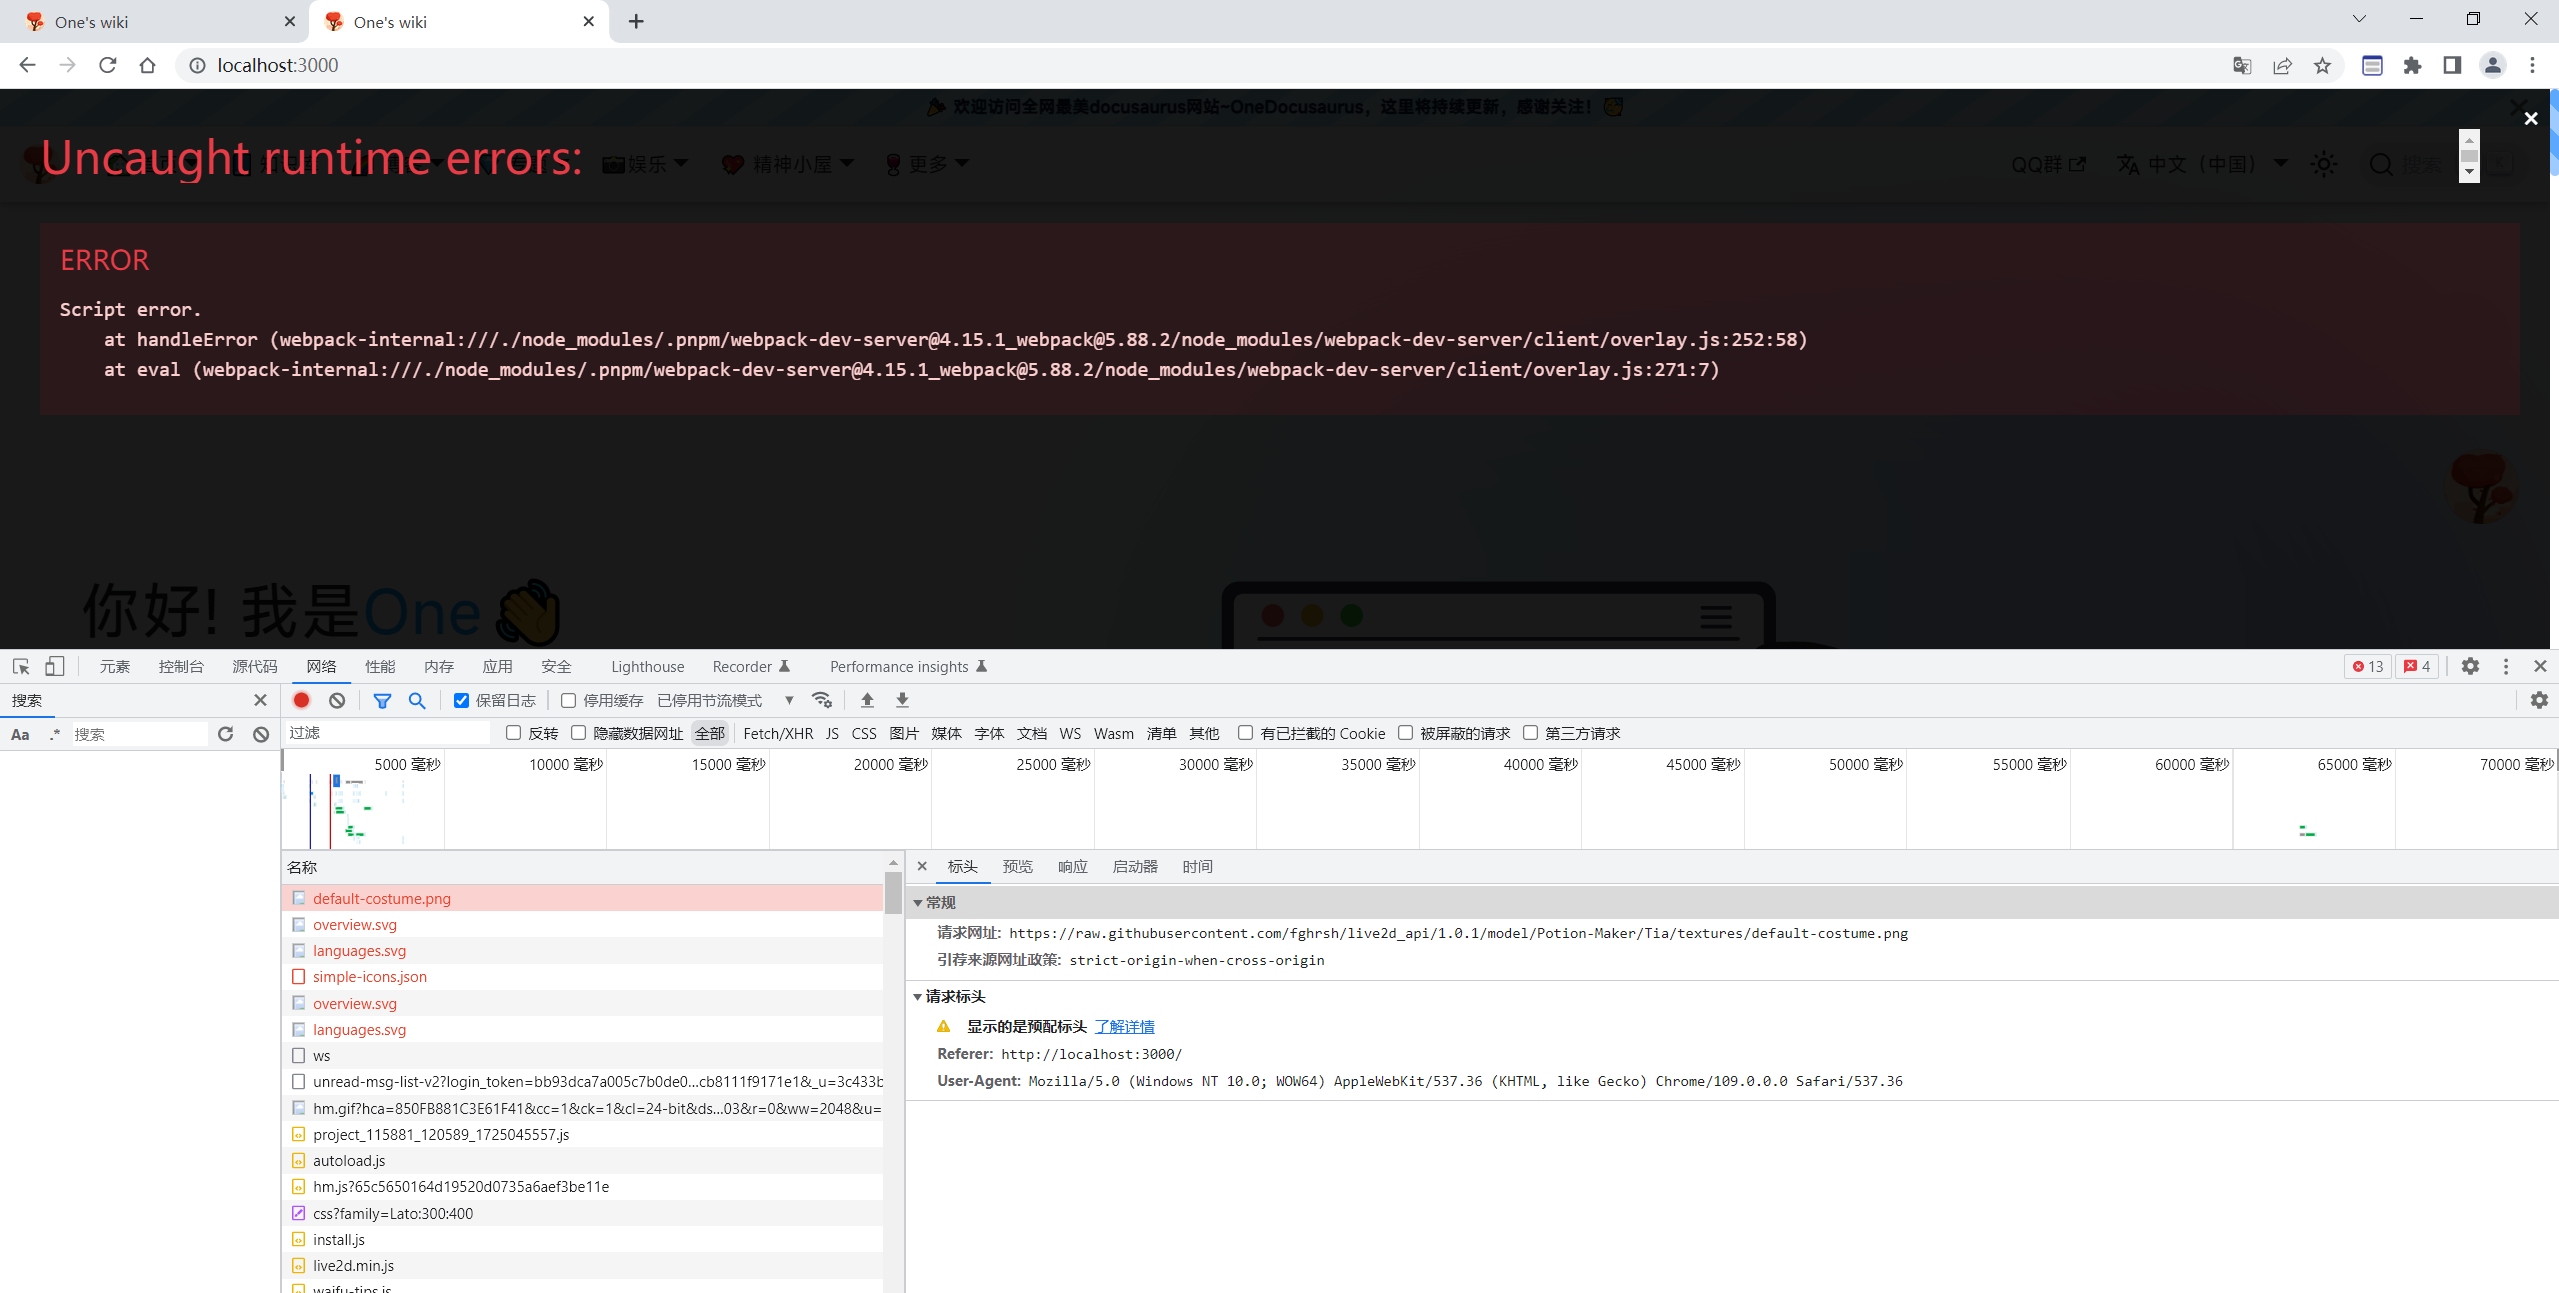Check the 第三方请求 checkbox

click(1530, 733)
